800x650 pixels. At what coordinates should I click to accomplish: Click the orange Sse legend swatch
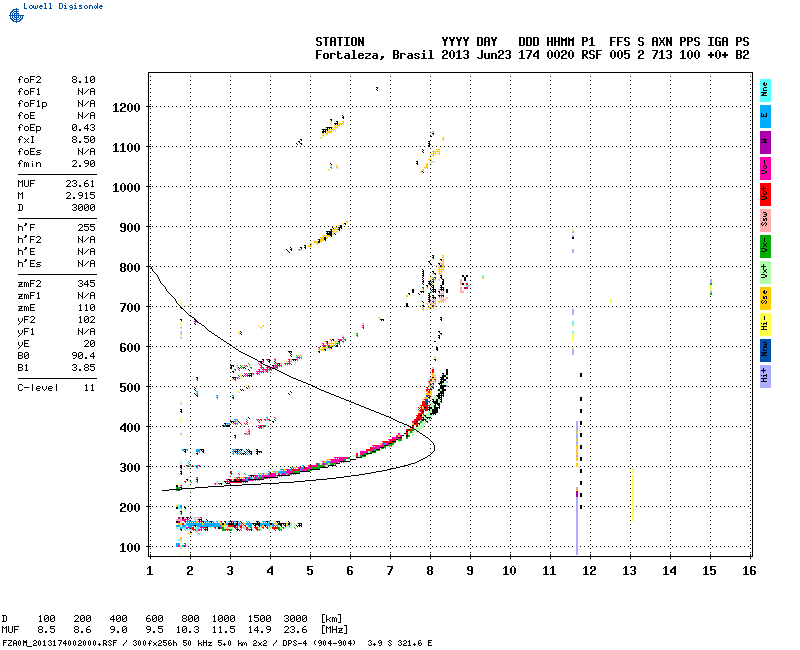pyautogui.click(x=765, y=298)
